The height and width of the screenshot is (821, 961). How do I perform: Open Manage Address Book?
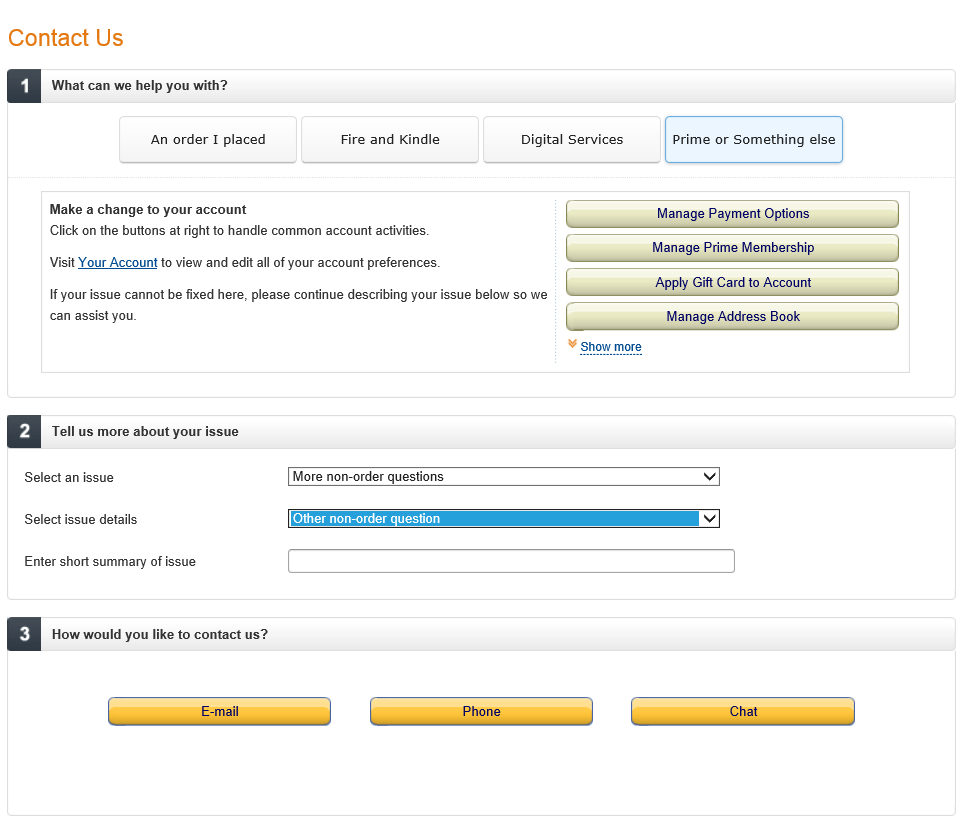pos(732,317)
